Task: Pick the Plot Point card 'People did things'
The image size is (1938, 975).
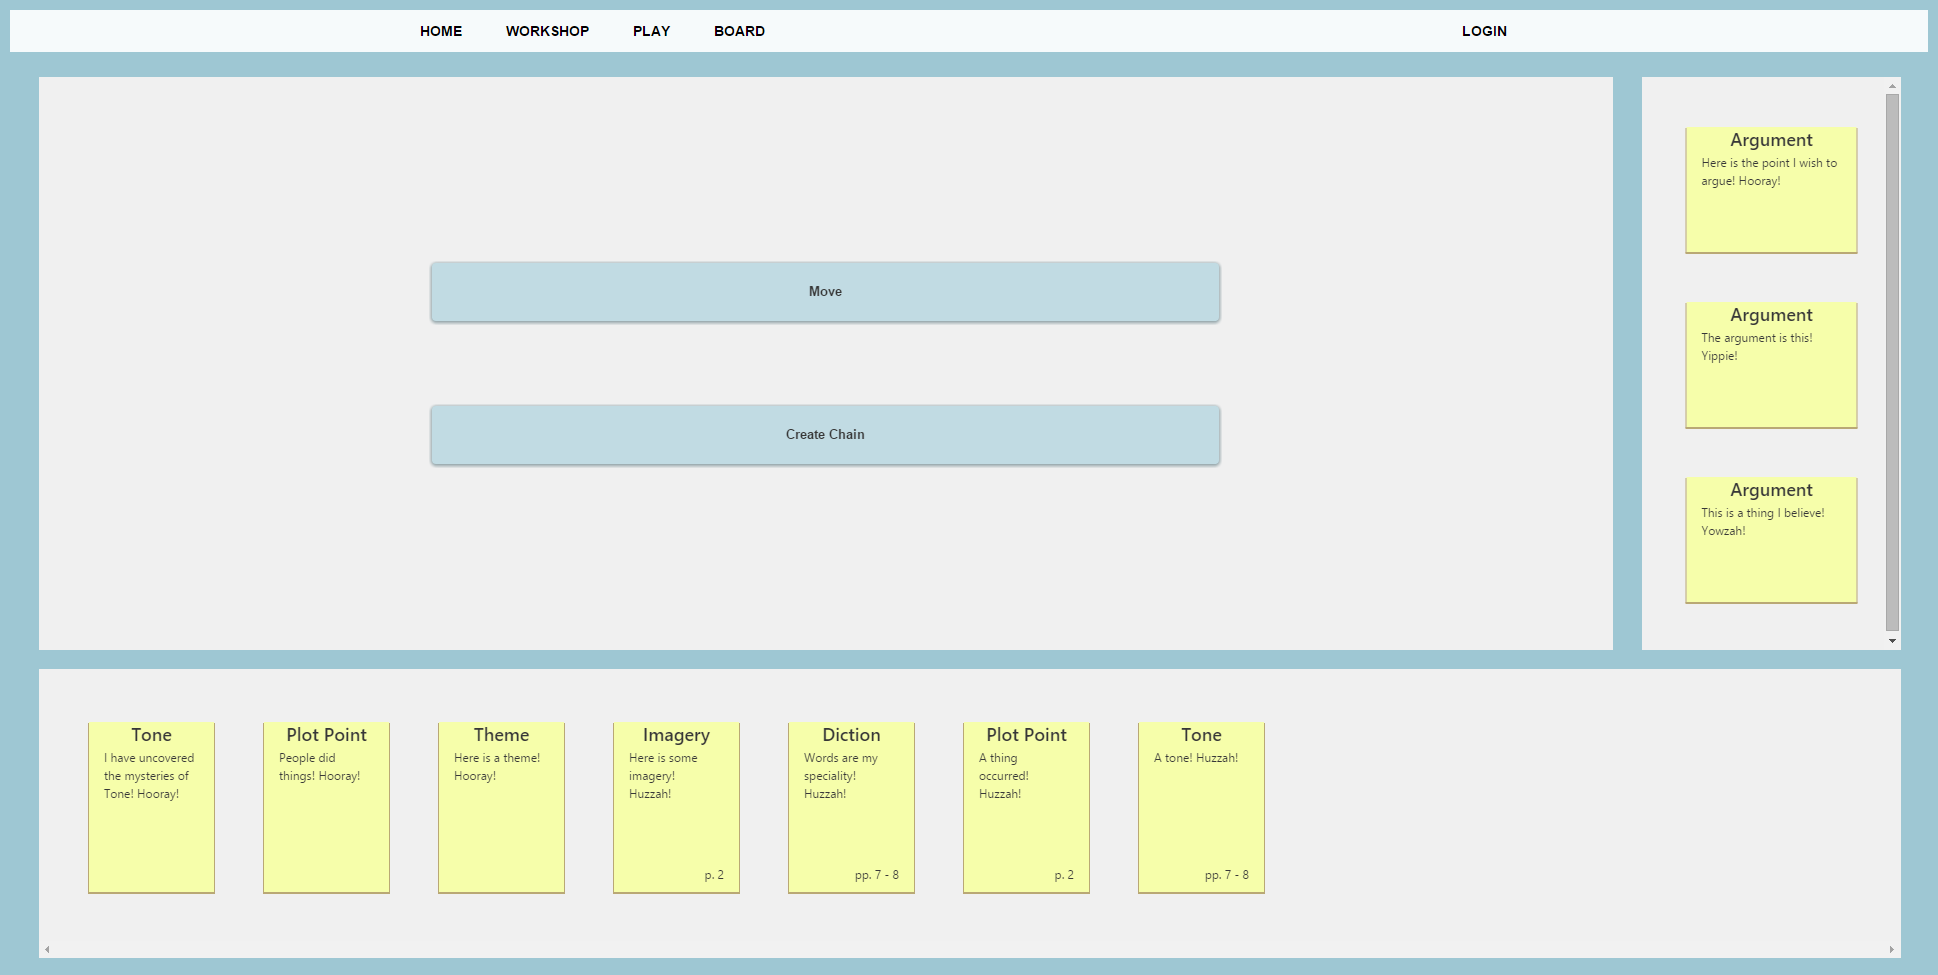Action: click(x=326, y=808)
